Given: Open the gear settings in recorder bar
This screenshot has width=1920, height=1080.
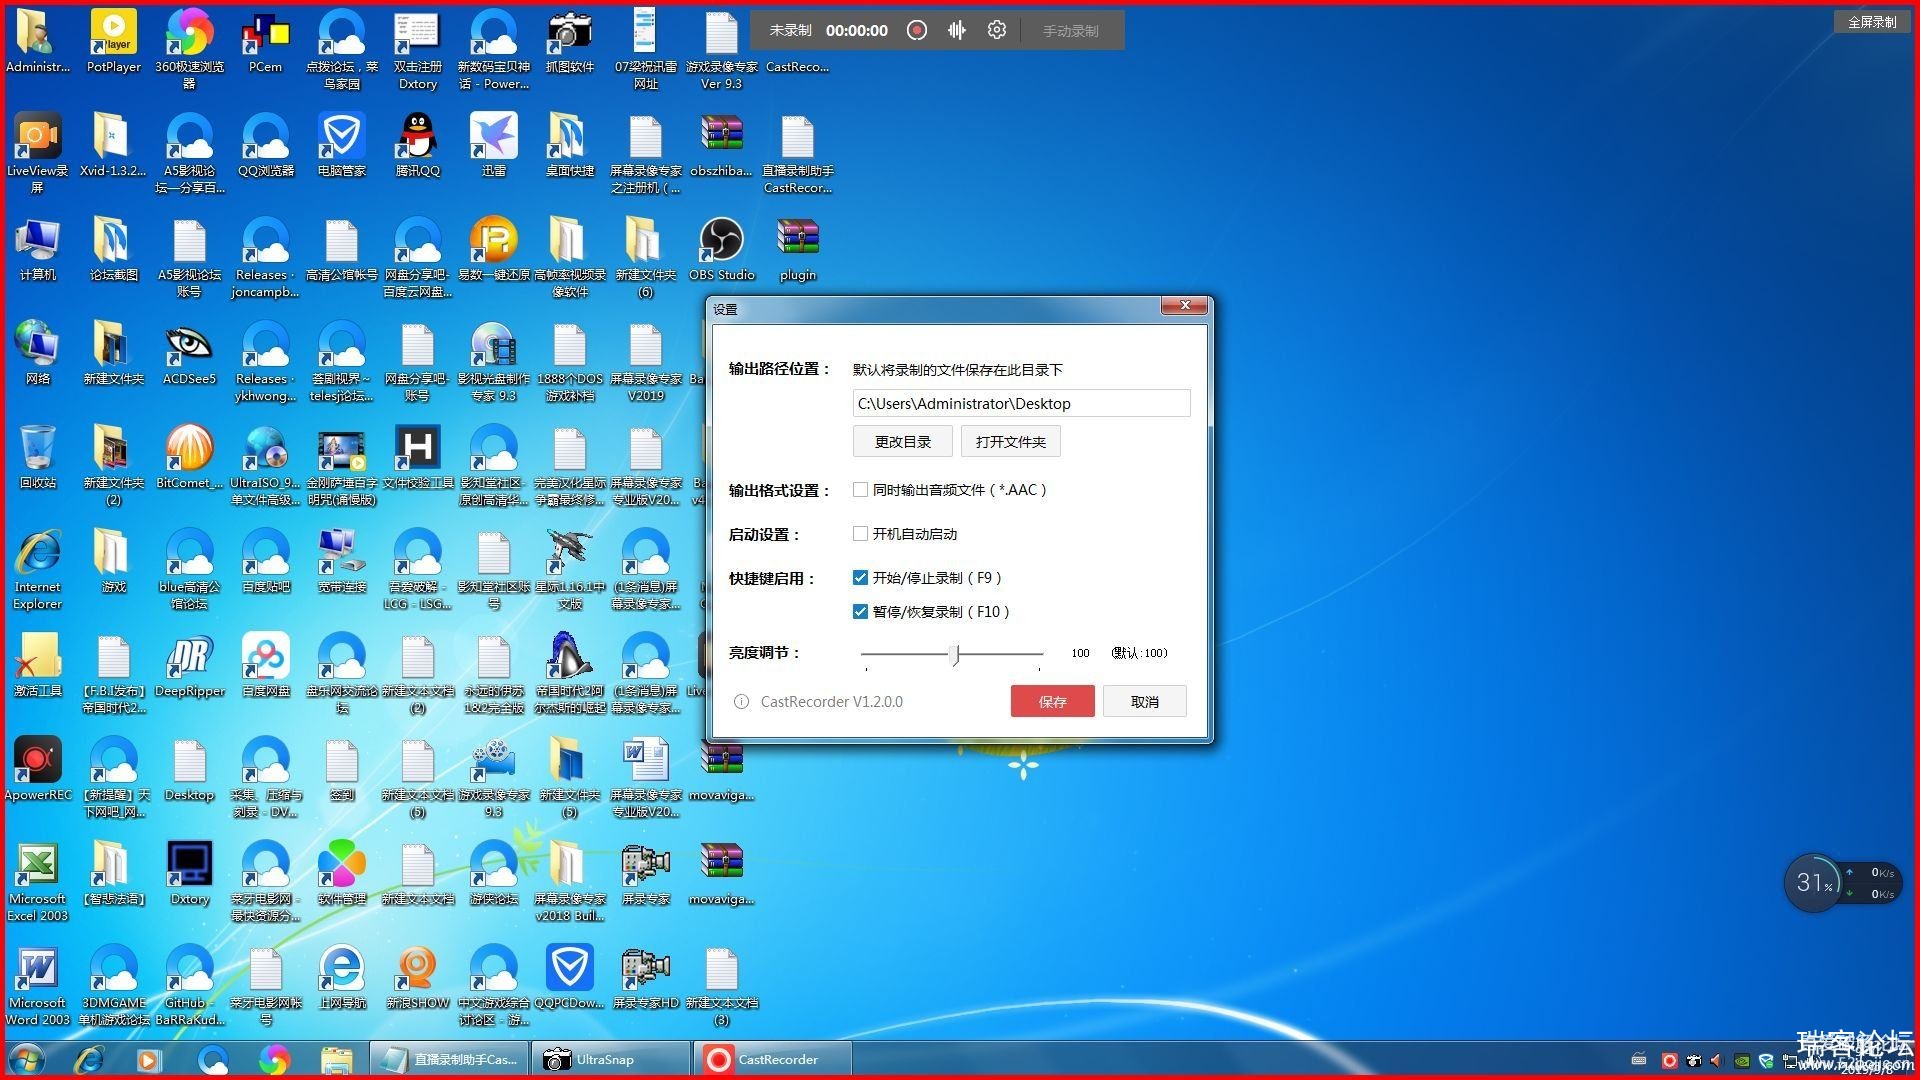Looking at the screenshot, I should (x=996, y=30).
